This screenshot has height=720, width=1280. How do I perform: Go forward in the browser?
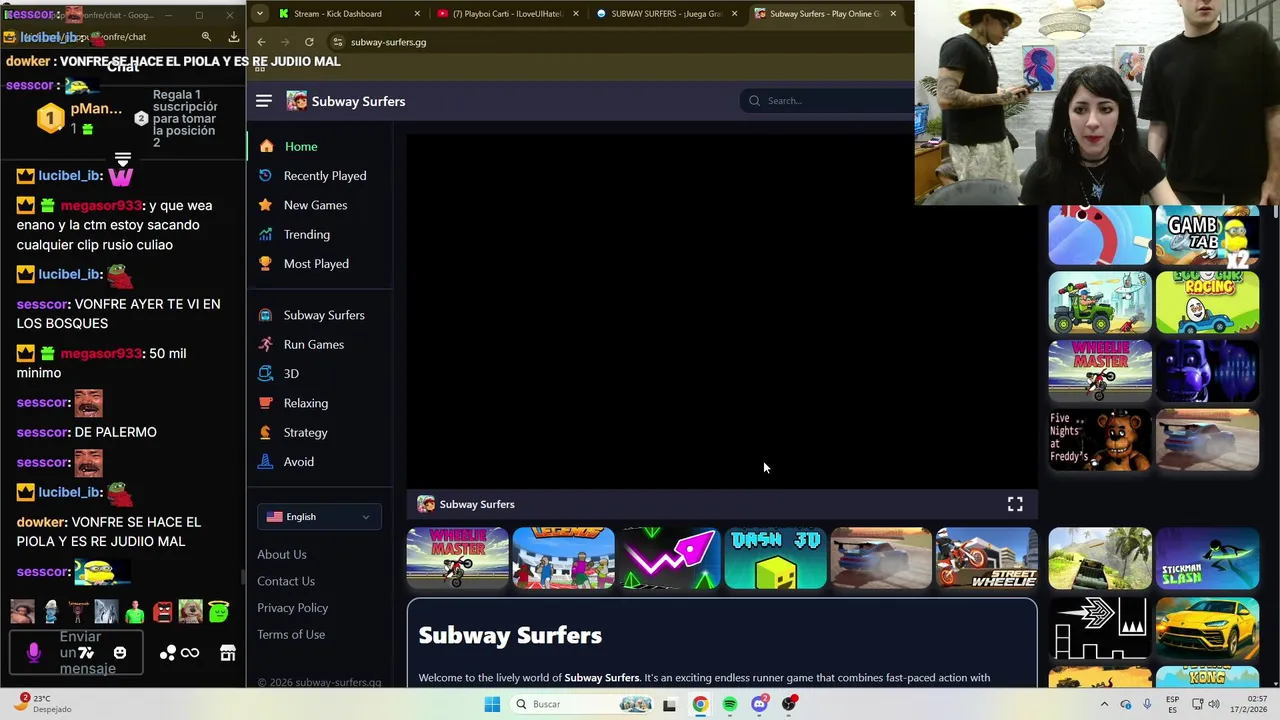pyautogui.click(x=285, y=42)
